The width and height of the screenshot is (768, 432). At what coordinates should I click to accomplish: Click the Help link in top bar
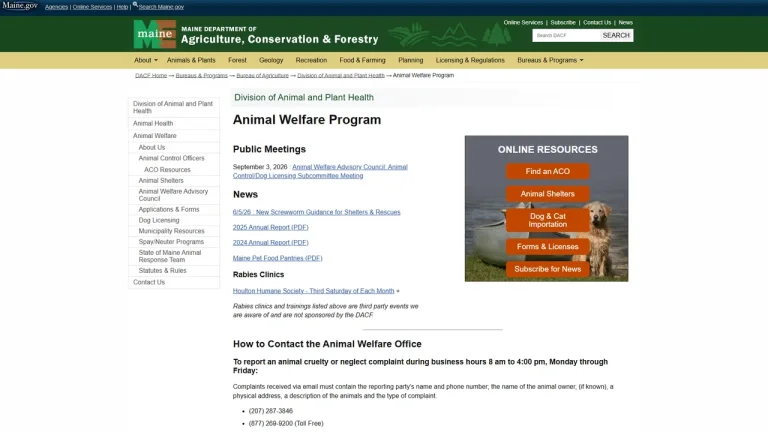(122, 7)
